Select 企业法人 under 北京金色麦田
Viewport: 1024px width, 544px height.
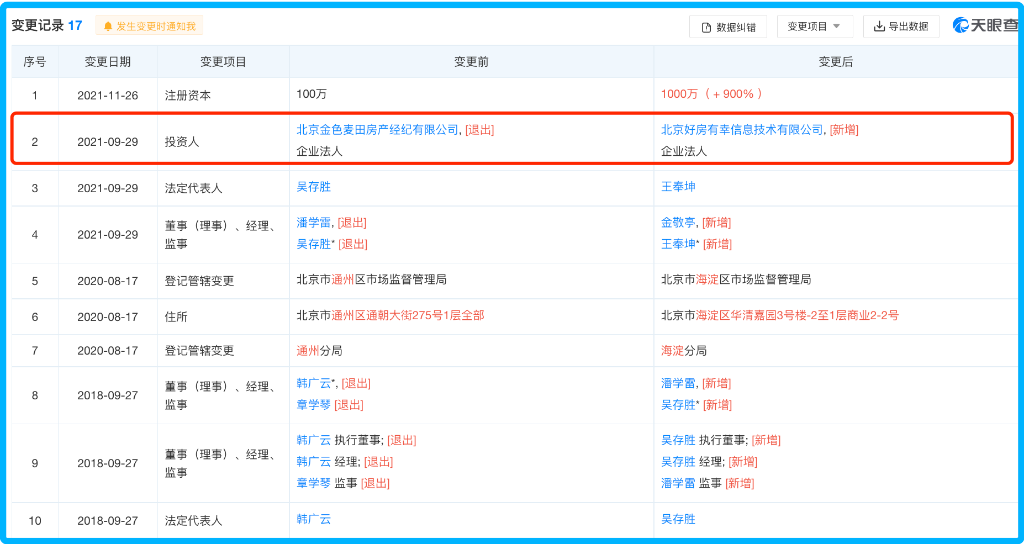tap(319, 151)
